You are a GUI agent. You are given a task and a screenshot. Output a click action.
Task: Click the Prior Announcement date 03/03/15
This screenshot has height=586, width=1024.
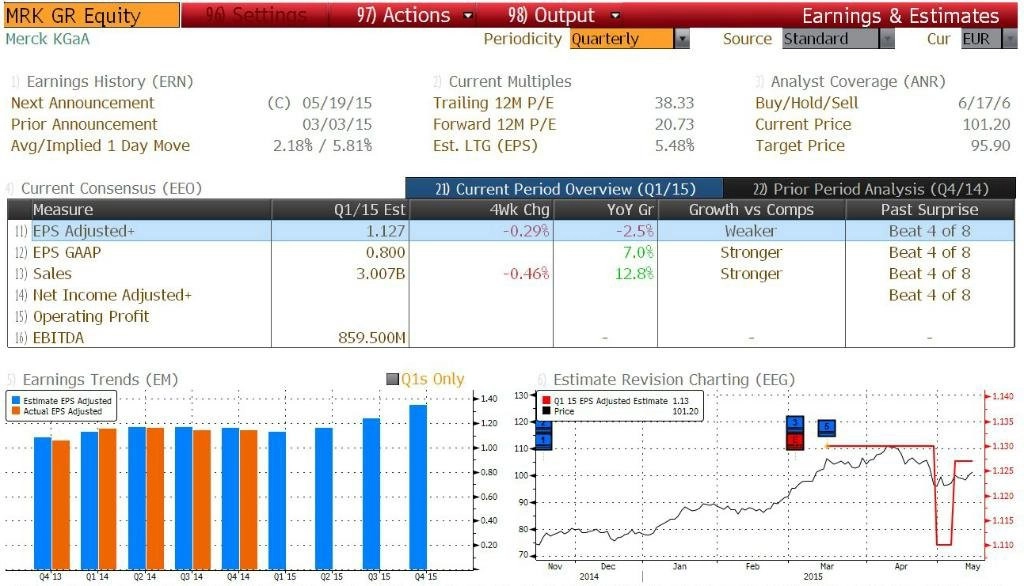337,125
